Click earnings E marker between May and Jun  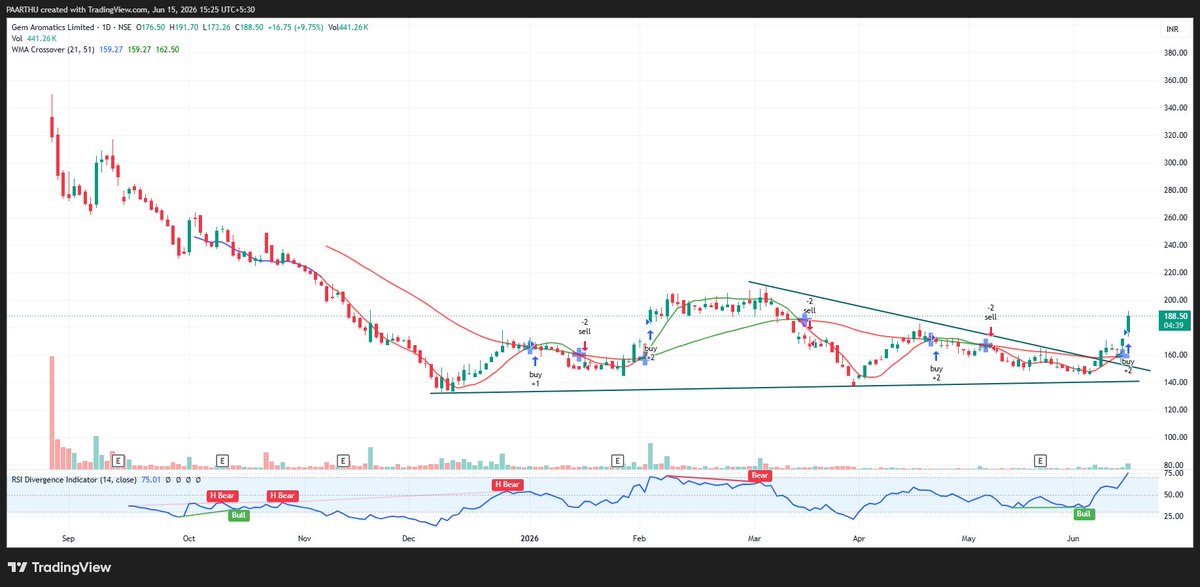tap(1040, 460)
